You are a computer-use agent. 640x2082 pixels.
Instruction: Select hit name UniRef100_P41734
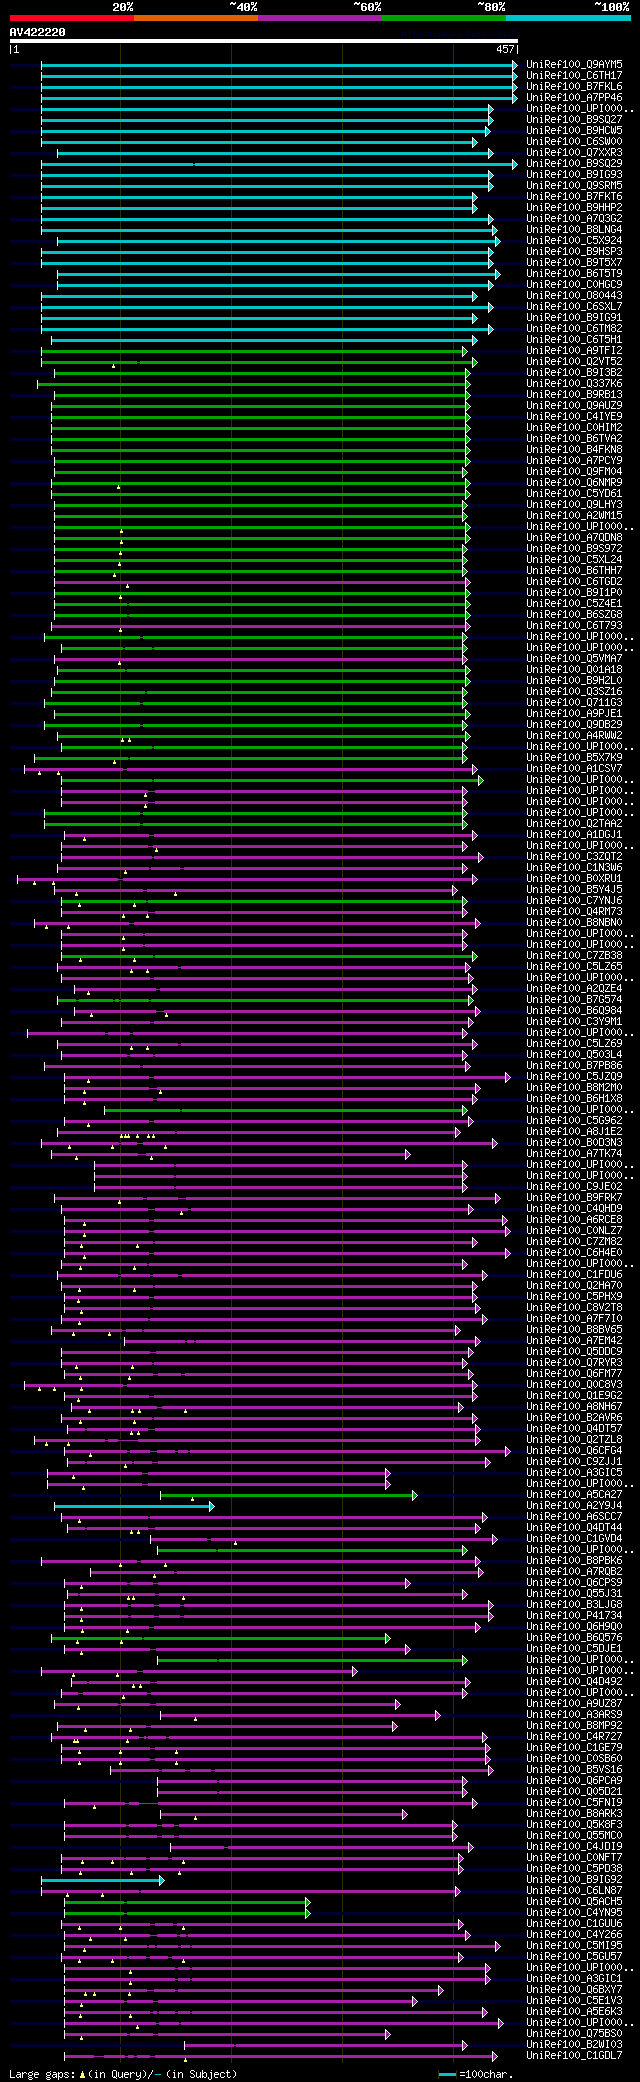coord(574,1615)
